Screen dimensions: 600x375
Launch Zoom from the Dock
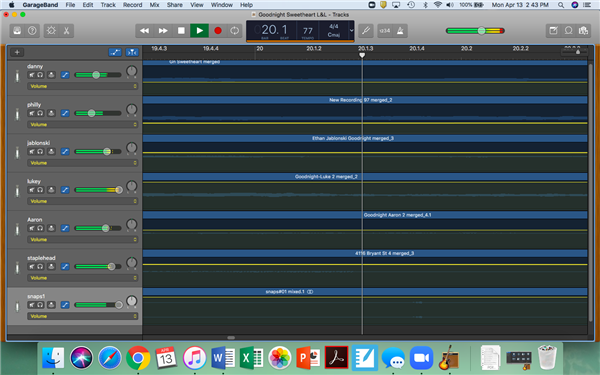[x=421, y=358]
